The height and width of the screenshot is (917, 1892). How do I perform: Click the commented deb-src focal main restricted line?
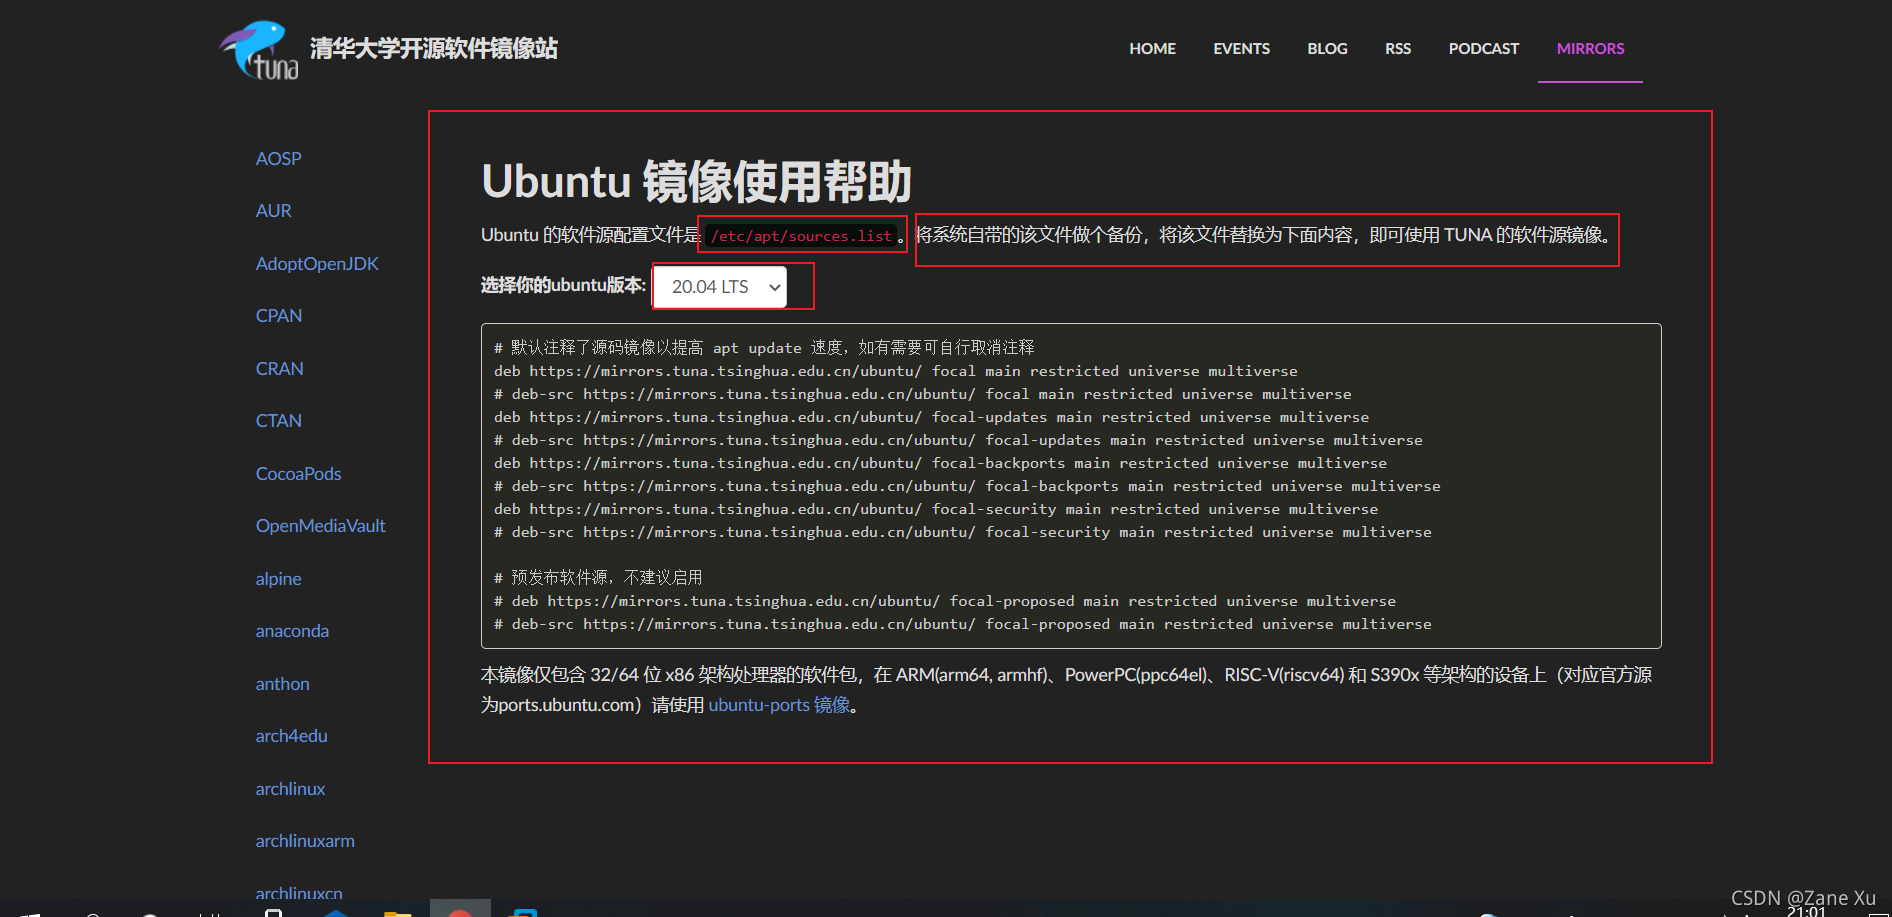pos(923,394)
